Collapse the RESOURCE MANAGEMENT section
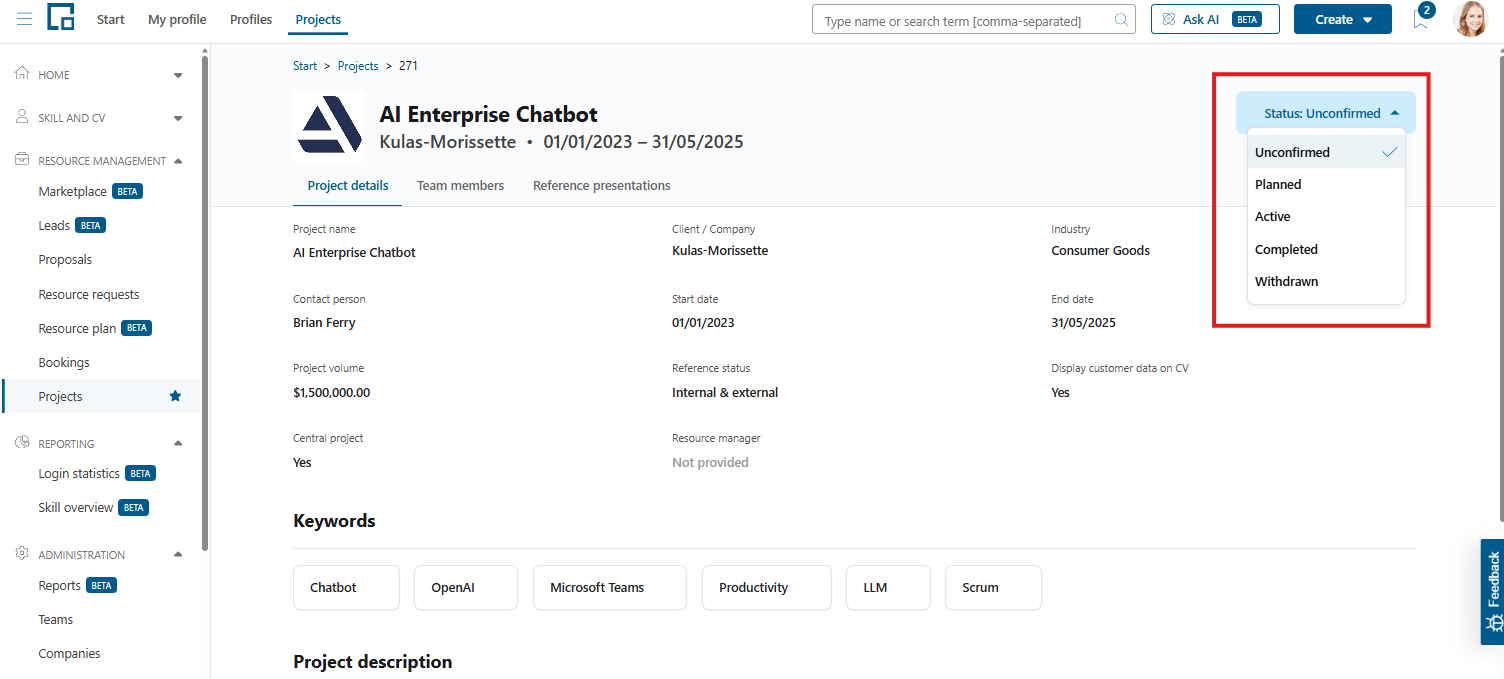Image resolution: width=1504 pixels, height=679 pixels. [178, 161]
